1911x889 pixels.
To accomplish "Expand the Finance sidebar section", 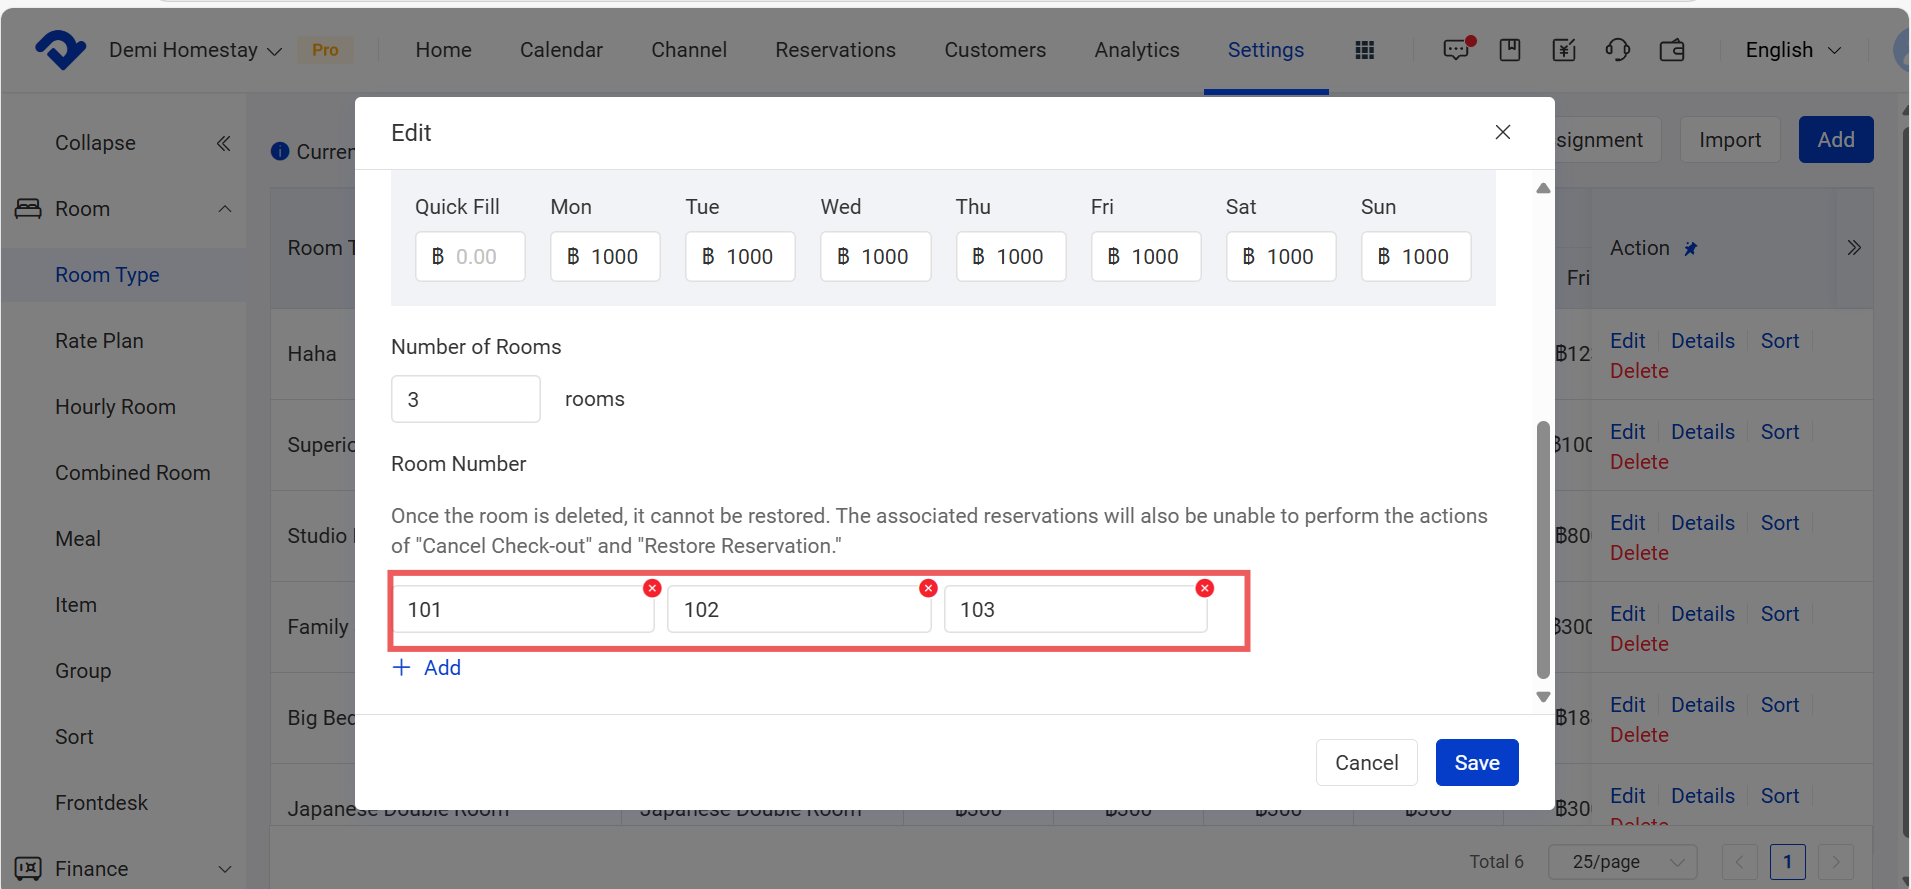I will coord(224,869).
